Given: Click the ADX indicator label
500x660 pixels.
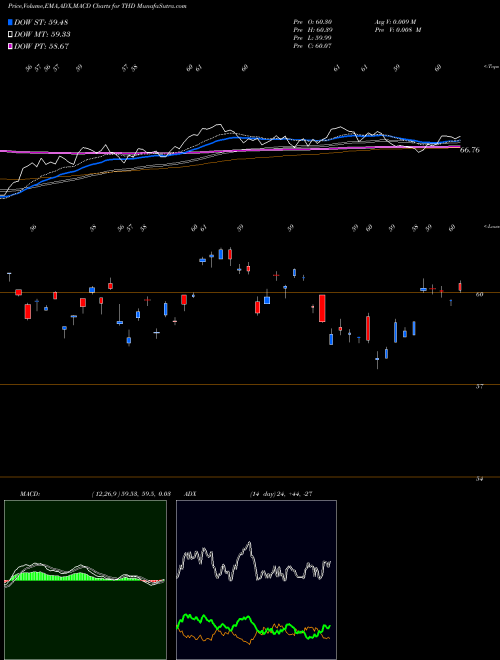Looking at the screenshot, I should pyautogui.click(x=190, y=494).
